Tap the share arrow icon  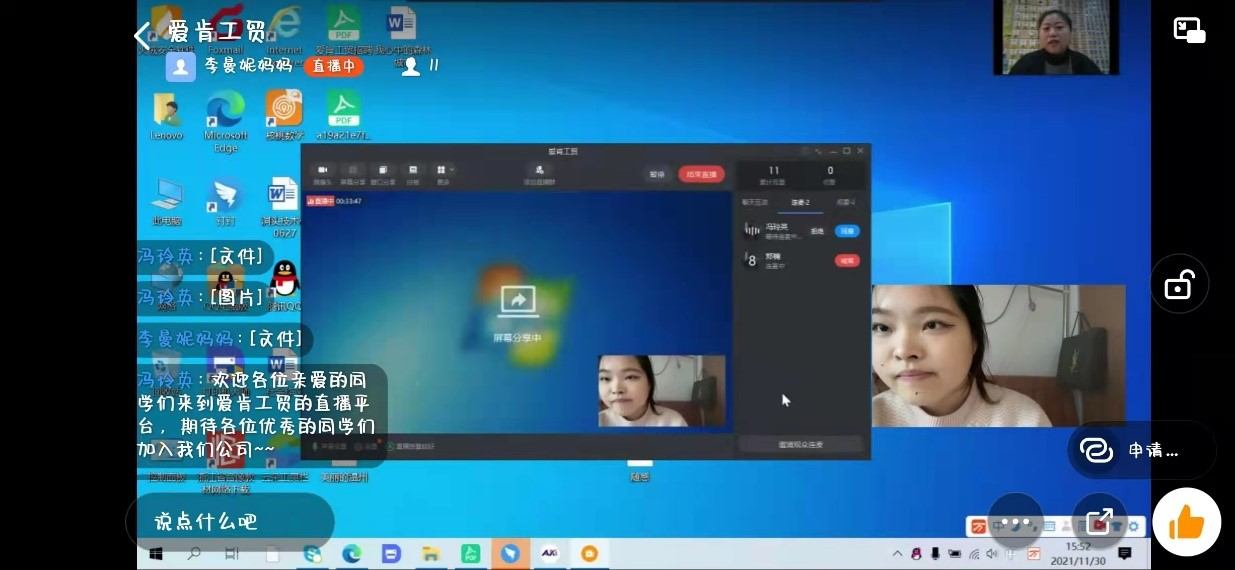tap(1099, 521)
